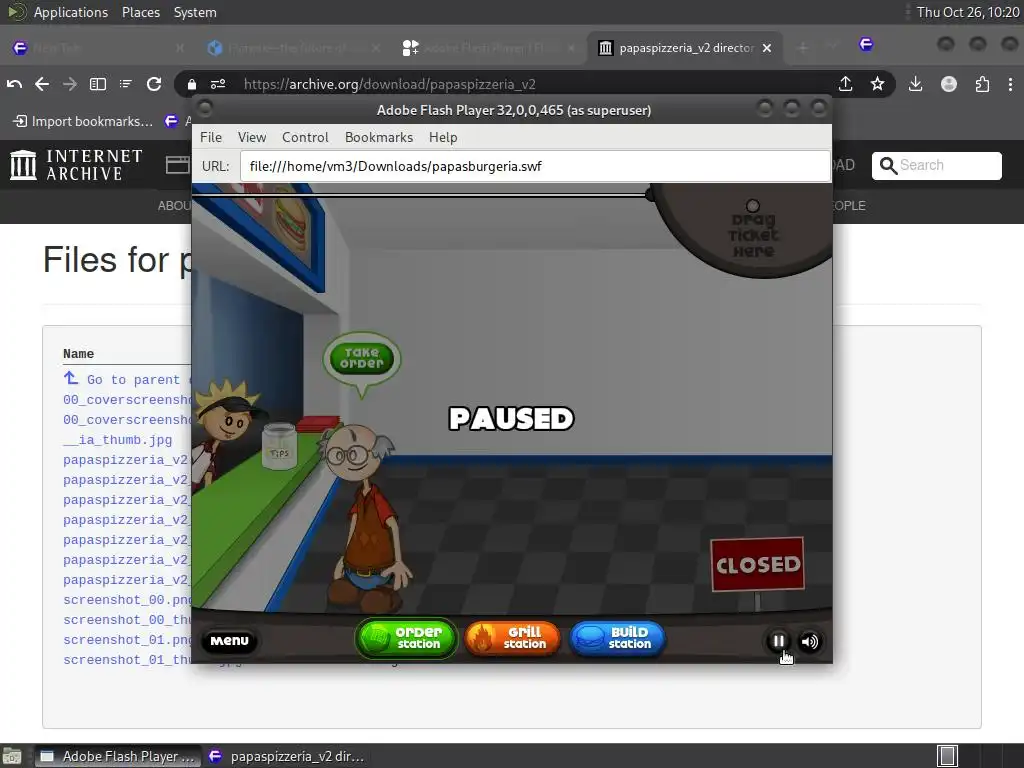Open Flash Player Control menu
Image resolution: width=1024 pixels, height=768 pixels.
click(305, 137)
